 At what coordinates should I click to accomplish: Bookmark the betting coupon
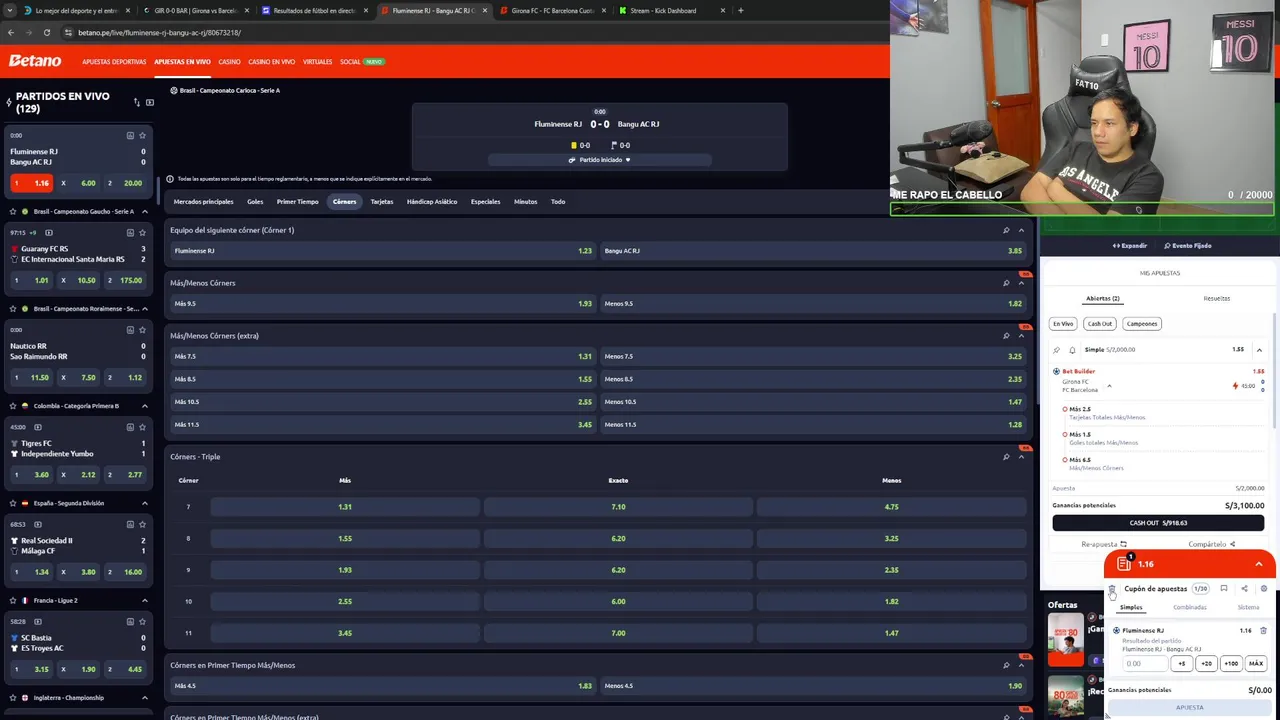(x=1223, y=589)
